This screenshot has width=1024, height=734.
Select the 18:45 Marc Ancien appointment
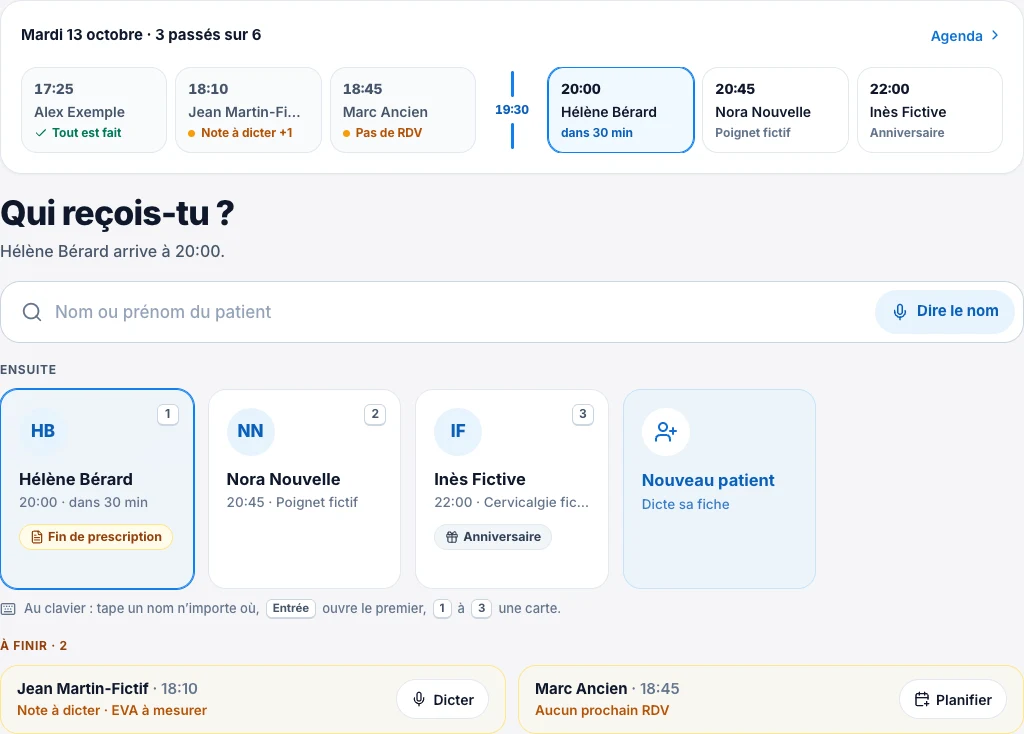point(403,110)
